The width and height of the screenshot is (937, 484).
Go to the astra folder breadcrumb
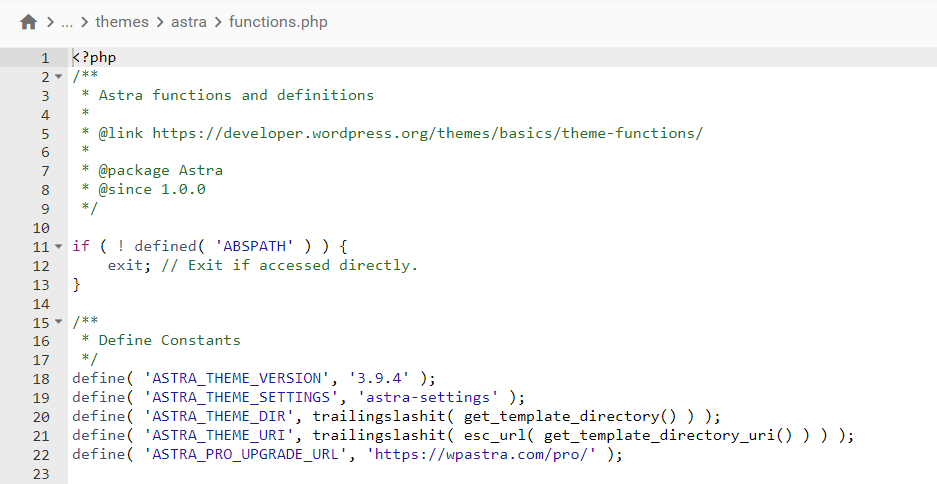188,22
